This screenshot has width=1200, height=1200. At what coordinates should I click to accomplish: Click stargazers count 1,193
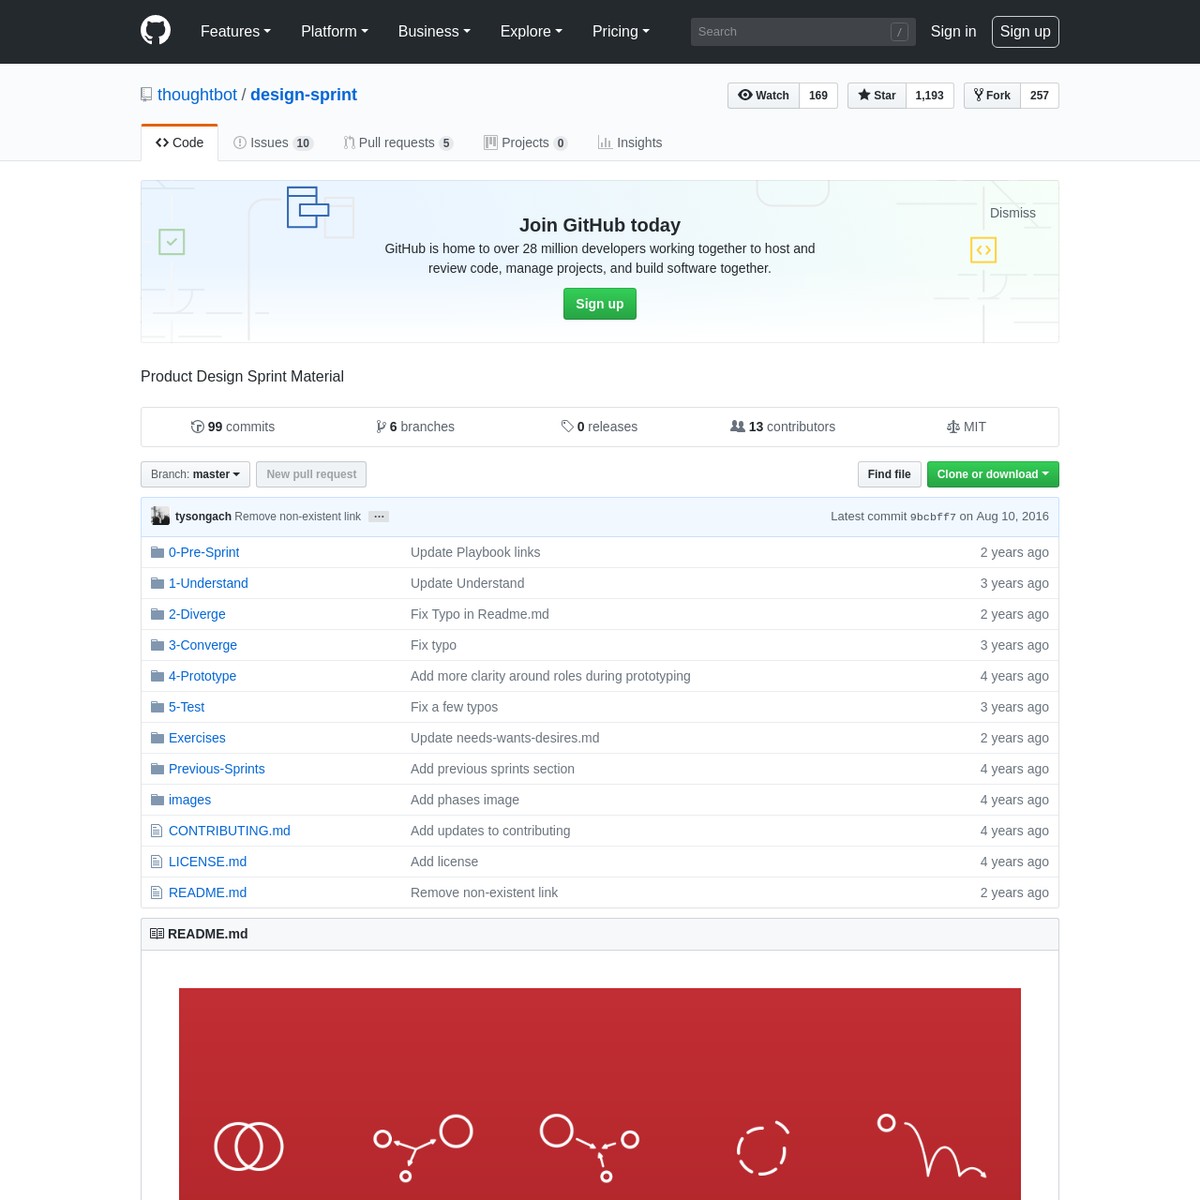pyautogui.click(x=929, y=96)
